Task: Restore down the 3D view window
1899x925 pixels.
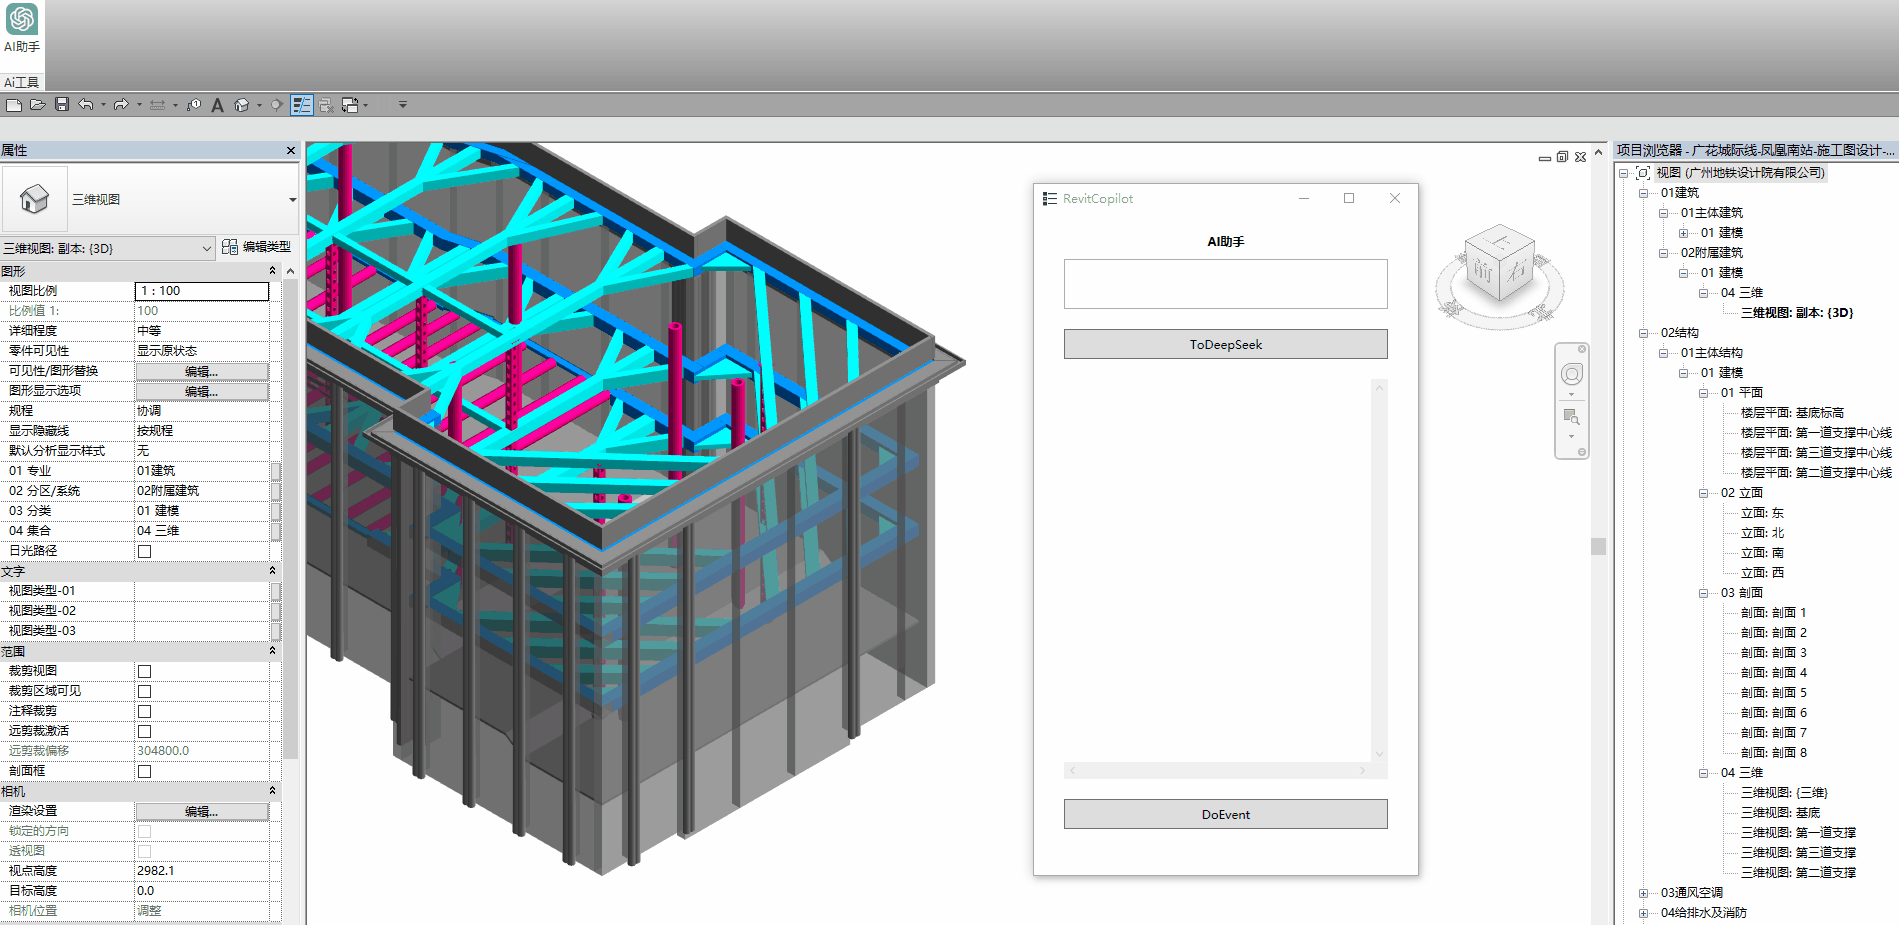Action: coord(1562,157)
